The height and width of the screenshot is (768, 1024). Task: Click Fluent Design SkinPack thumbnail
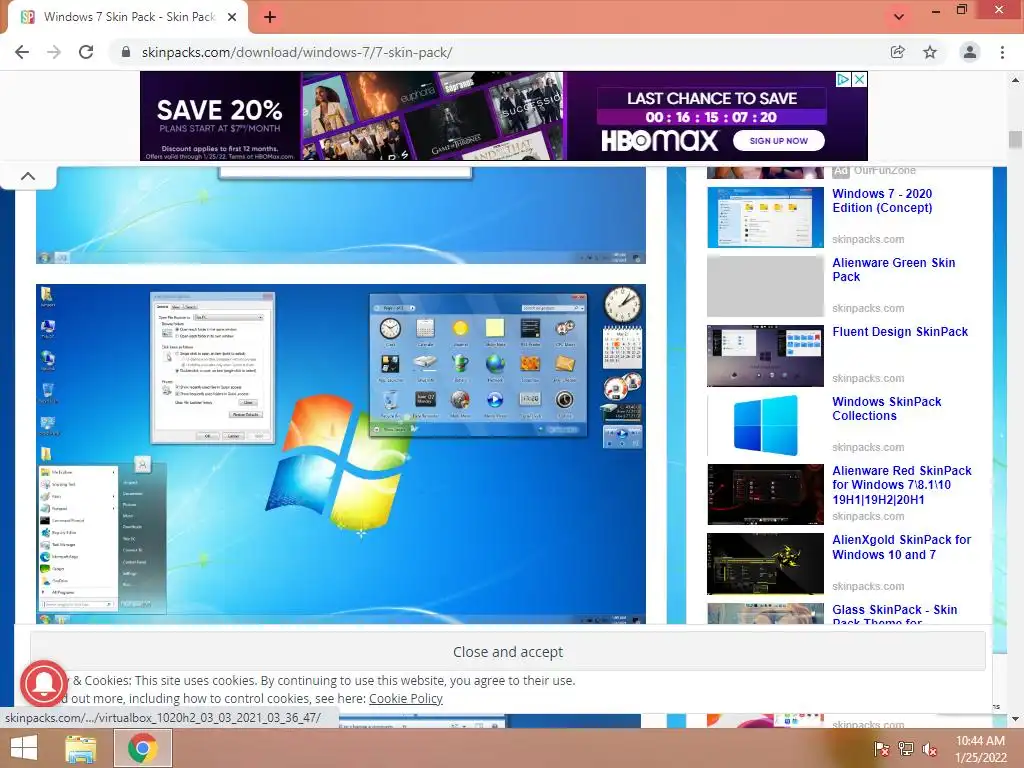coord(765,356)
